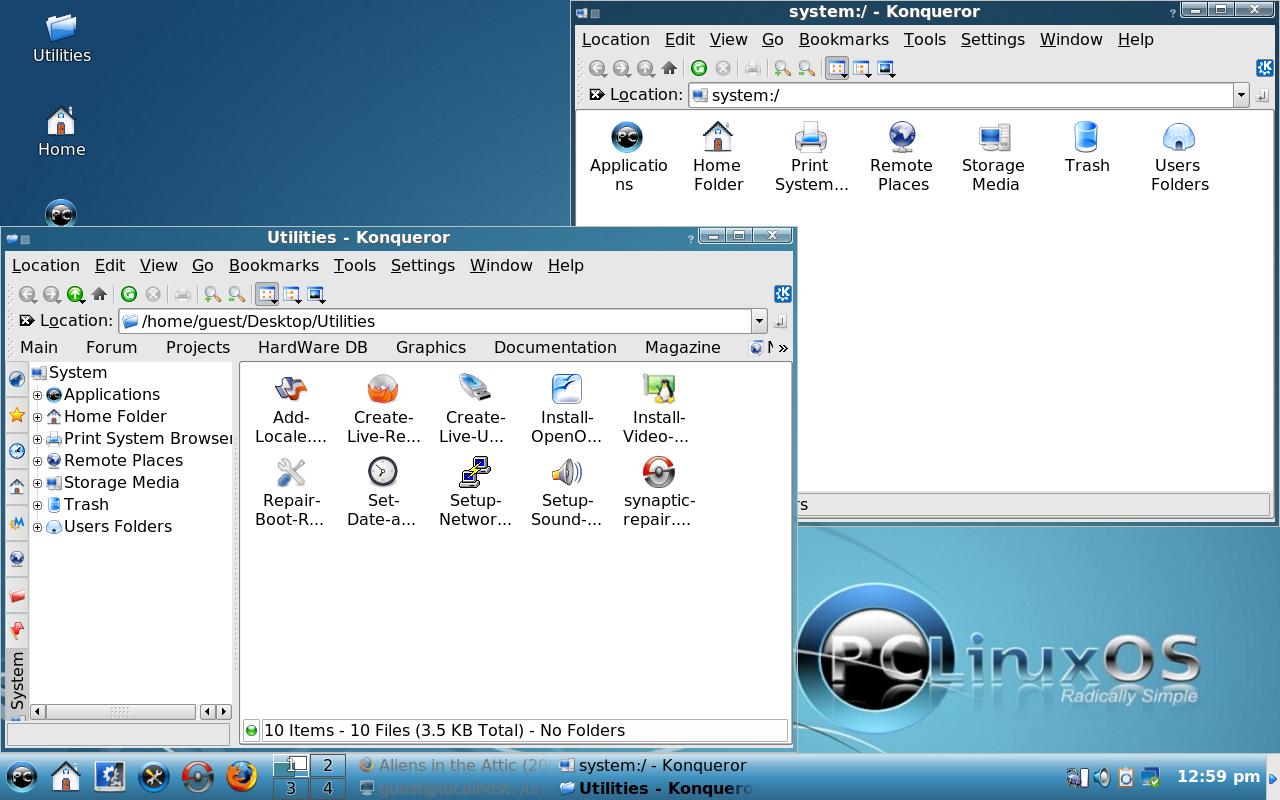Screen dimensions: 1280x800
Task: Show more bookmark toolbar entries
Action: [x=783, y=348]
